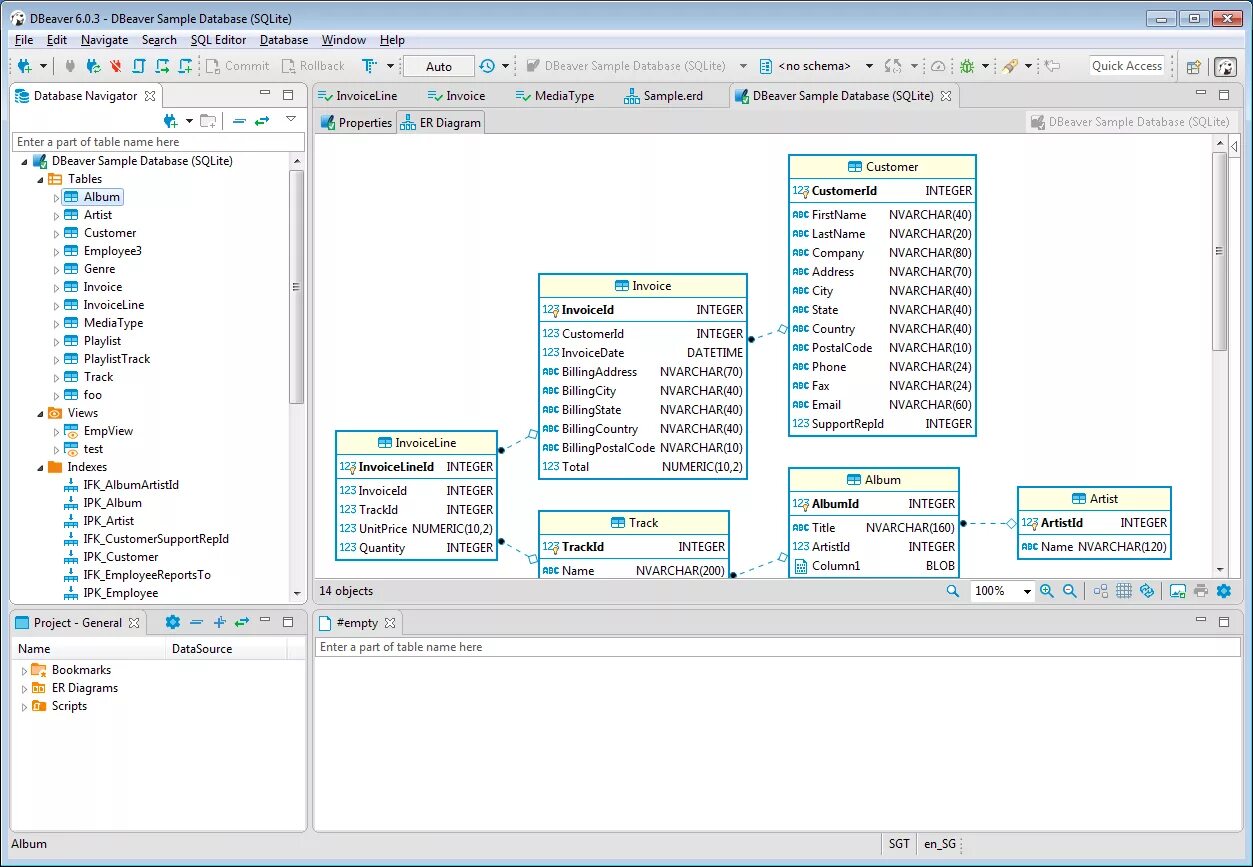This screenshot has height=867, width=1253.
Task: Click the arrange diagram layout icon
Action: (1101, 591)
